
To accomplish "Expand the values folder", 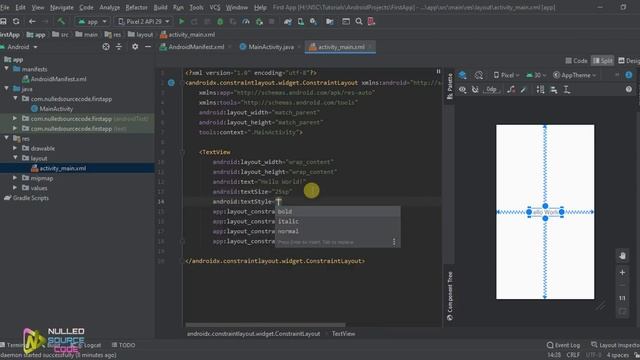I will tap(15, 188).
